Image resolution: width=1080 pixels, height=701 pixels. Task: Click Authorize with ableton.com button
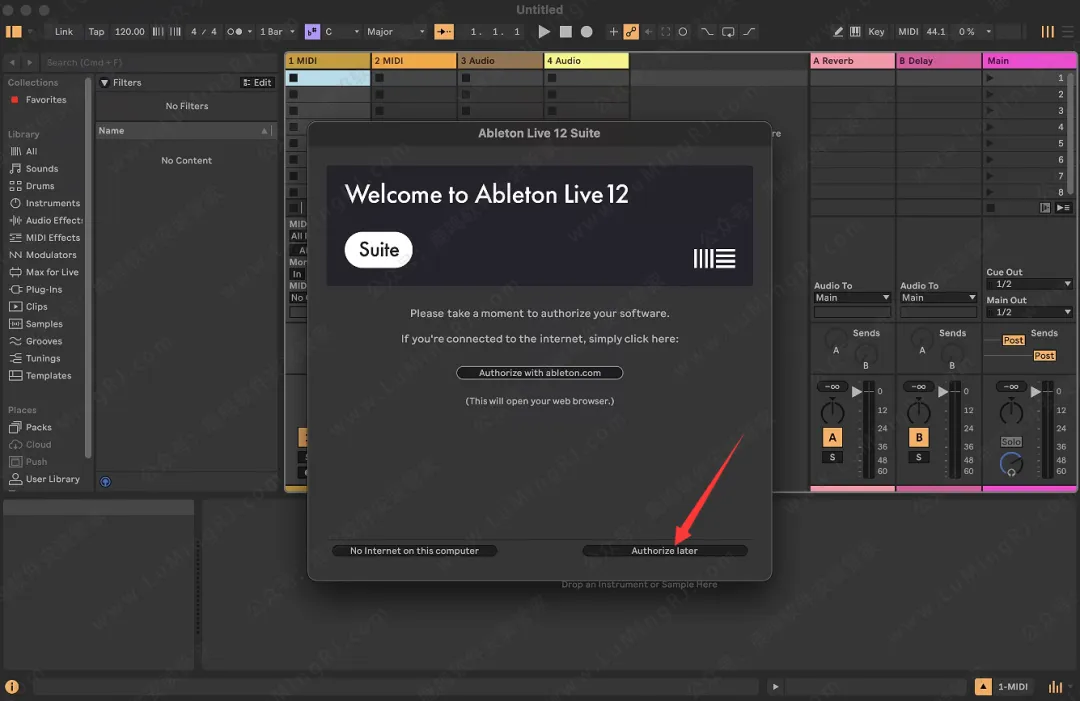click(x=540, y=373)
